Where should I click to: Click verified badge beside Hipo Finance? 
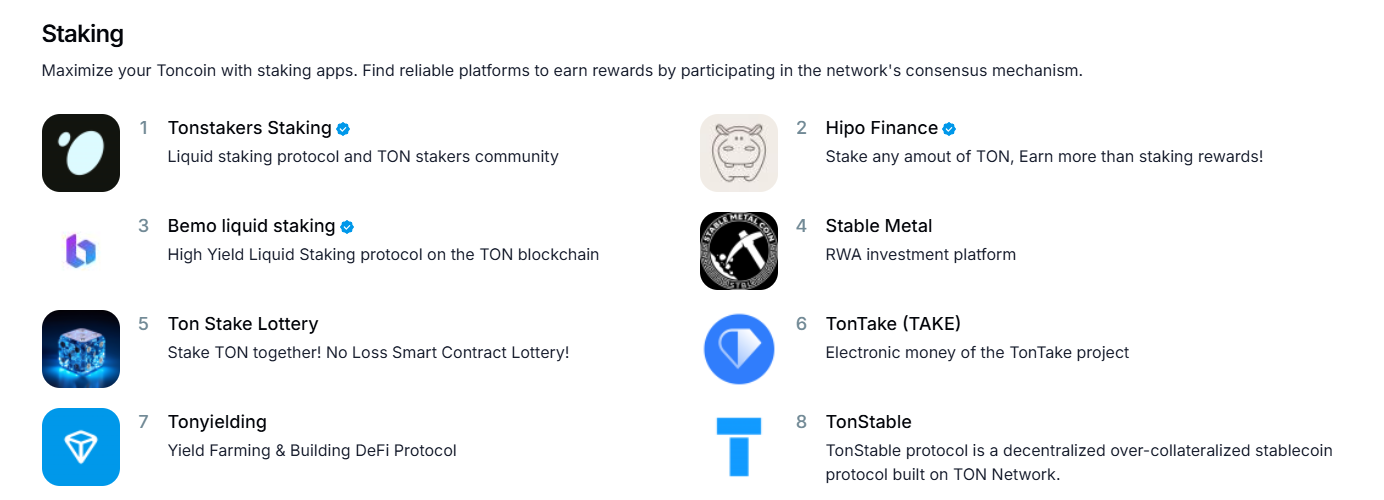949,129
